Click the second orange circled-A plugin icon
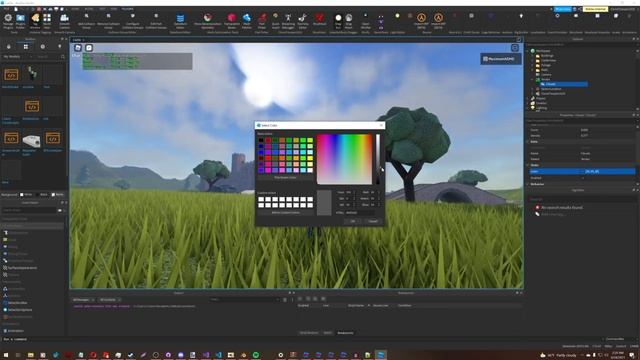 point(438,19)
